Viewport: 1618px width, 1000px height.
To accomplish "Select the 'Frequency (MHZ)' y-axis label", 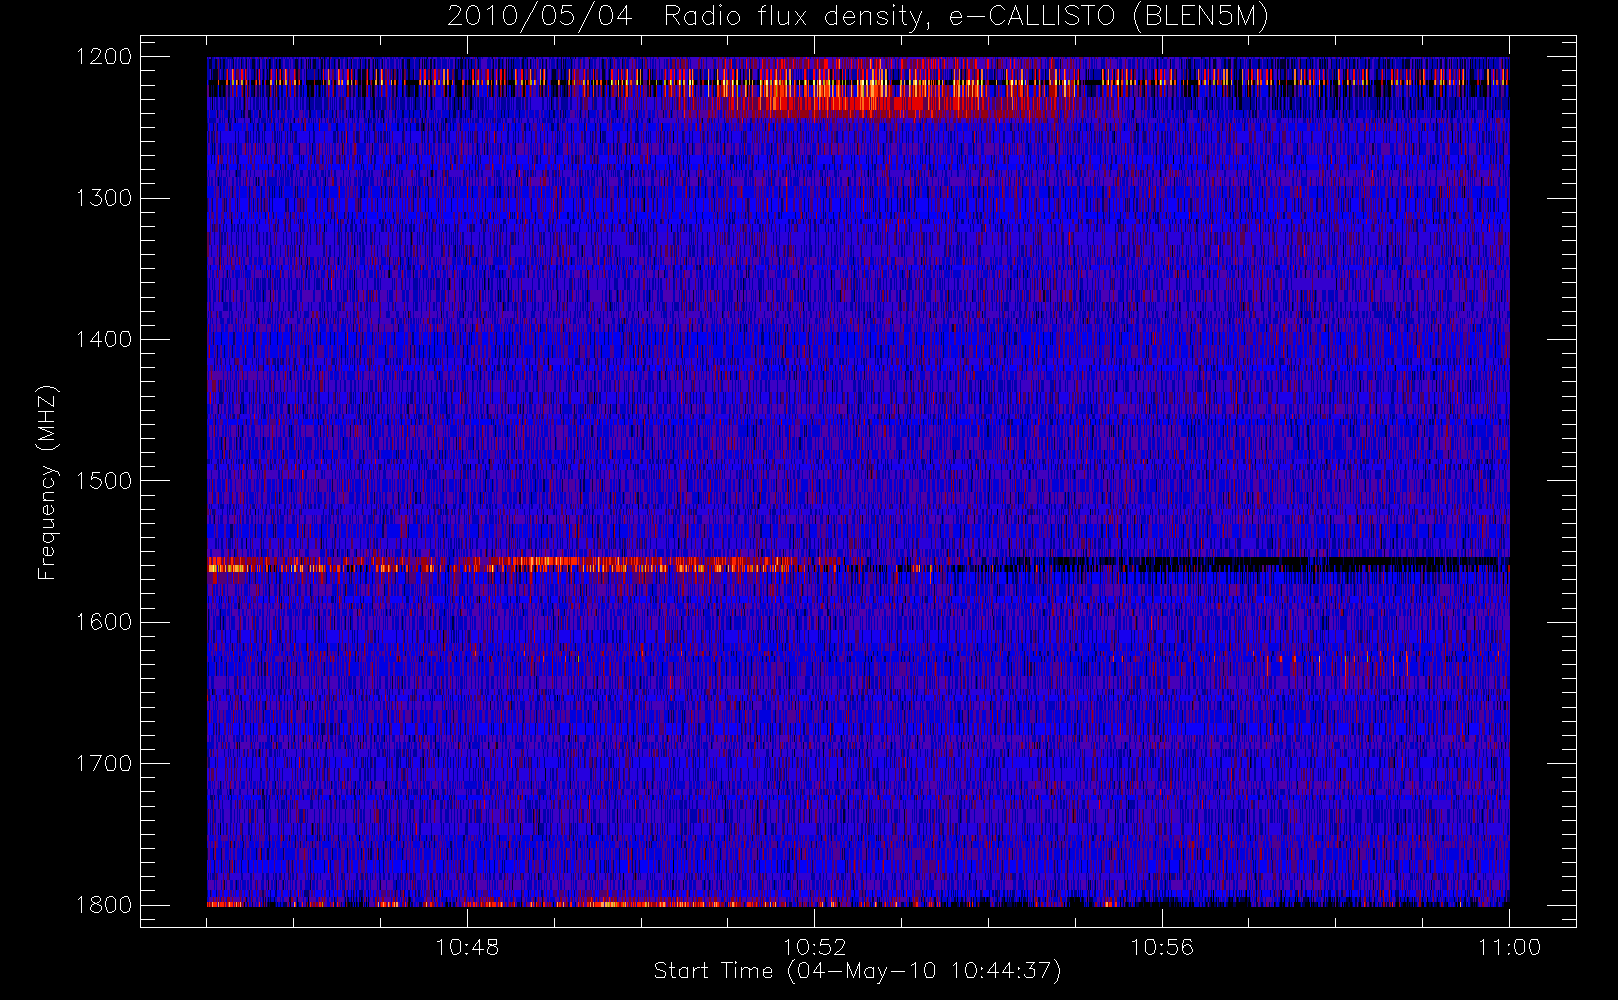I will point(46,482).
